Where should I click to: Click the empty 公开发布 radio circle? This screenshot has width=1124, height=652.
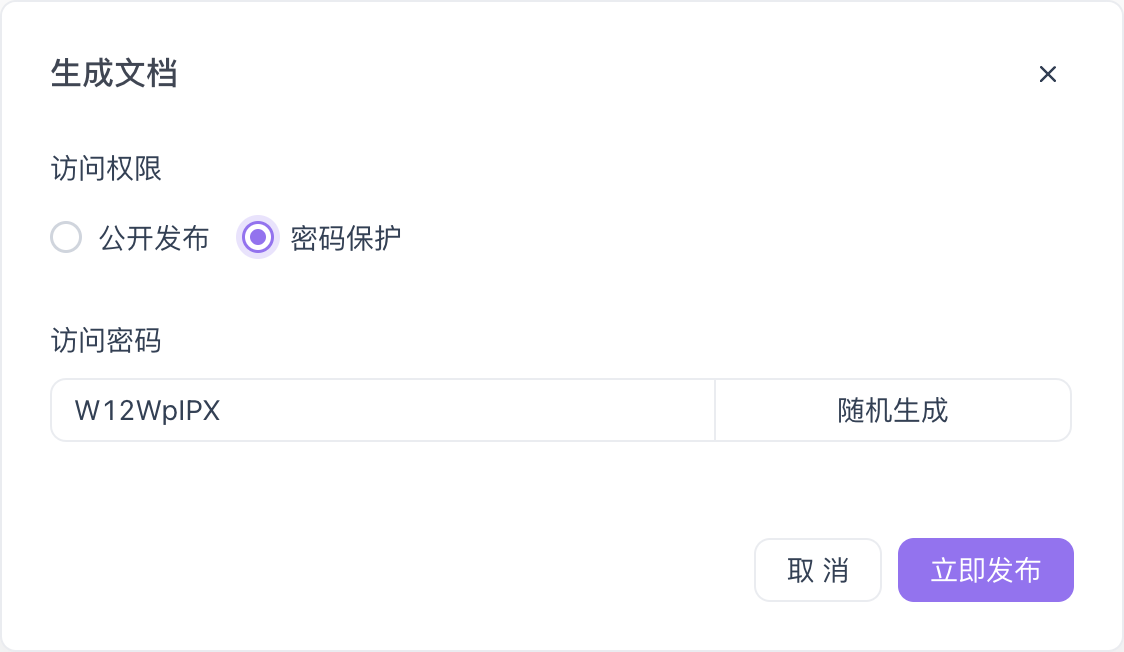[66, 238]
